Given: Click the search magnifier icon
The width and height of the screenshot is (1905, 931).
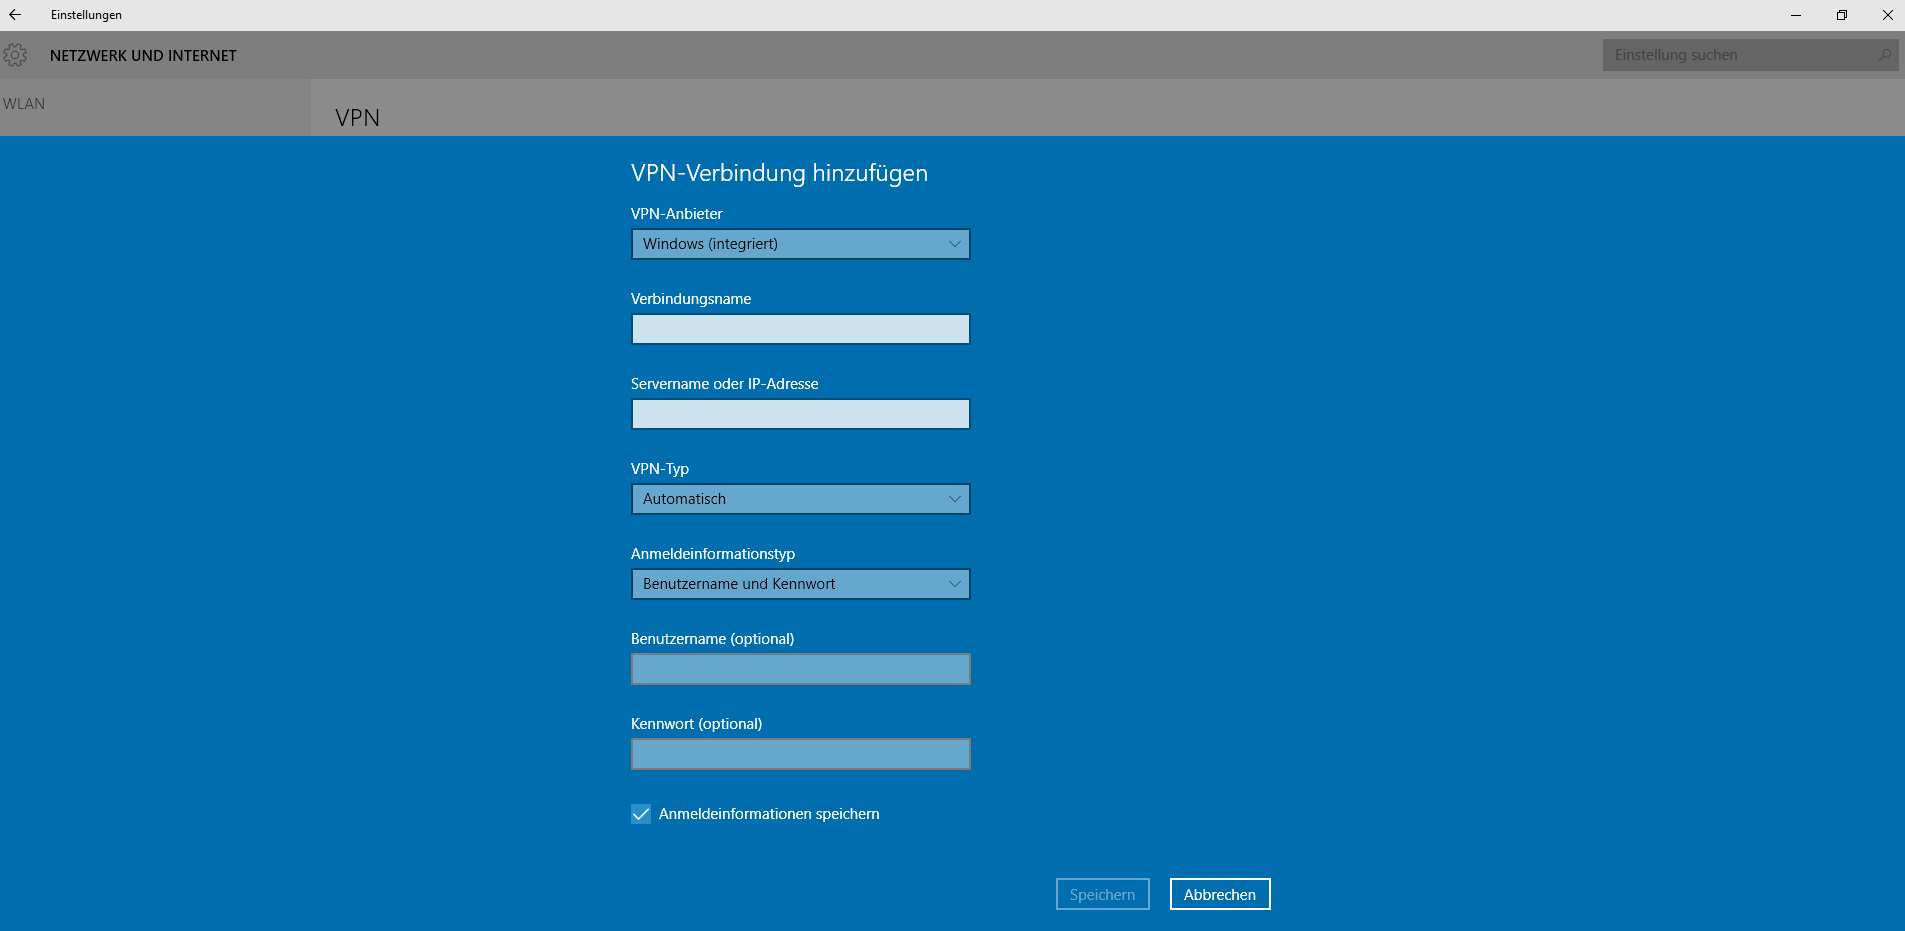Looking at the screenshot, I should (1885, 55).
